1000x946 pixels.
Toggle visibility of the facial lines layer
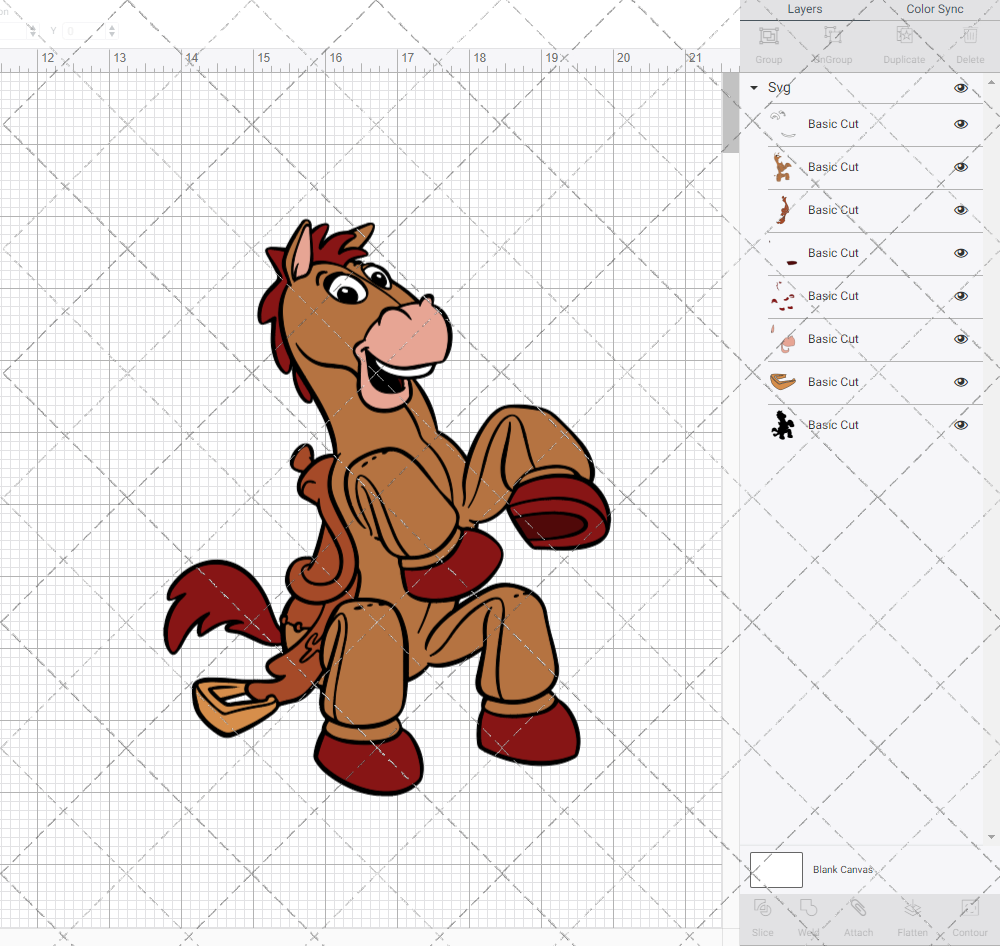click(960, 124)
